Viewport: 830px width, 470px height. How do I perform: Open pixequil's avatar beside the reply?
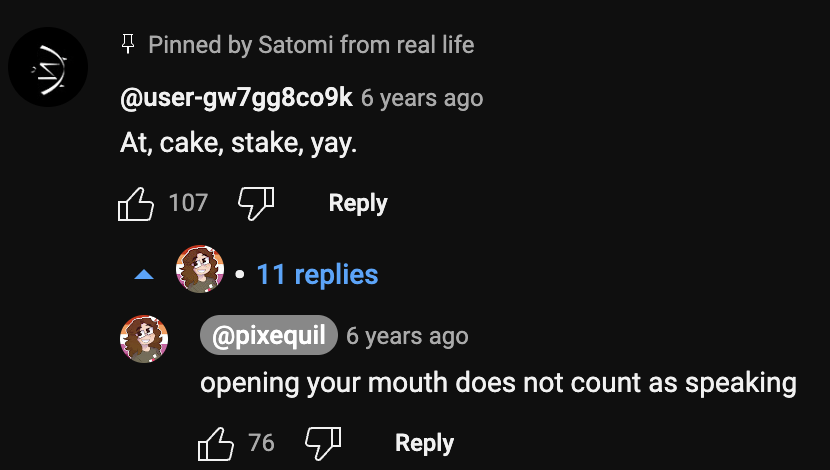point(144,338)
